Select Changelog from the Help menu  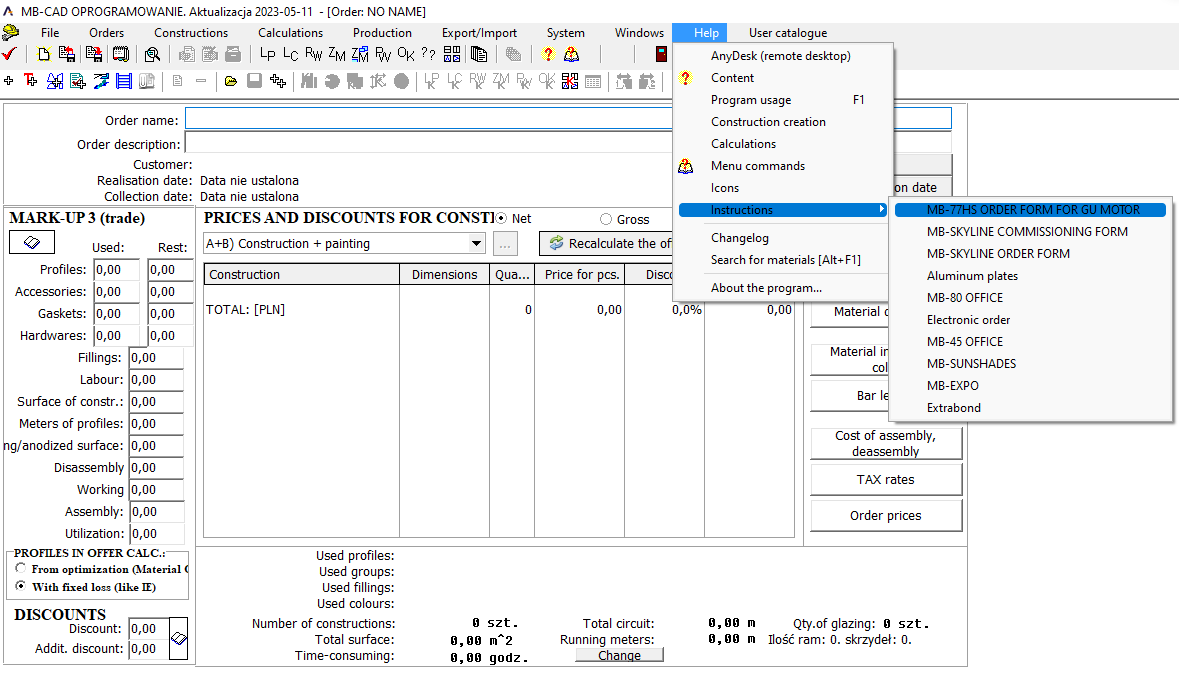point(739,238)
